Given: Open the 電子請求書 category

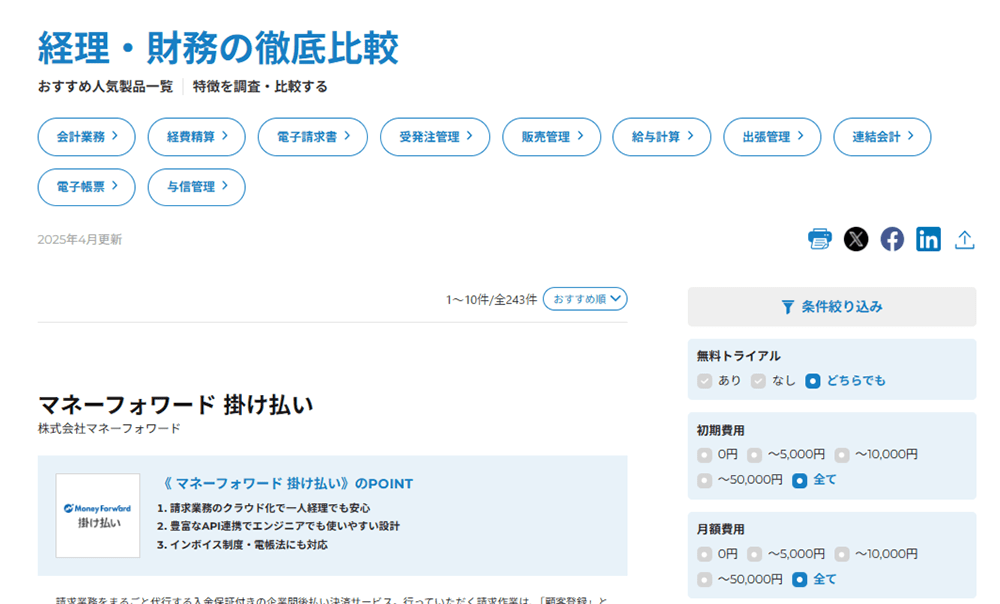Looking at the screenshot, I should [312, 136].
